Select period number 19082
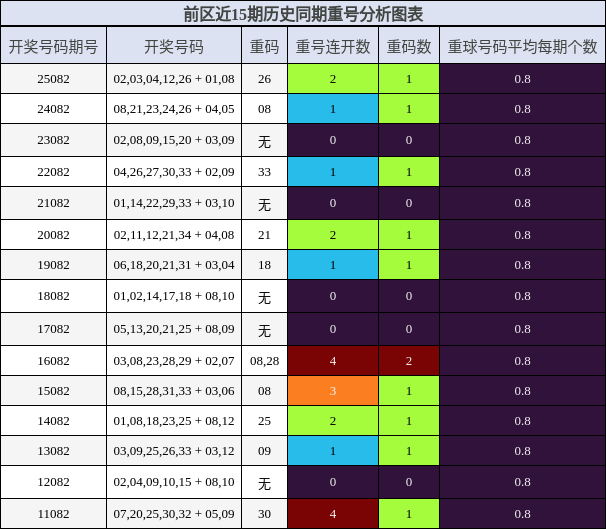 tap(53, 265)
